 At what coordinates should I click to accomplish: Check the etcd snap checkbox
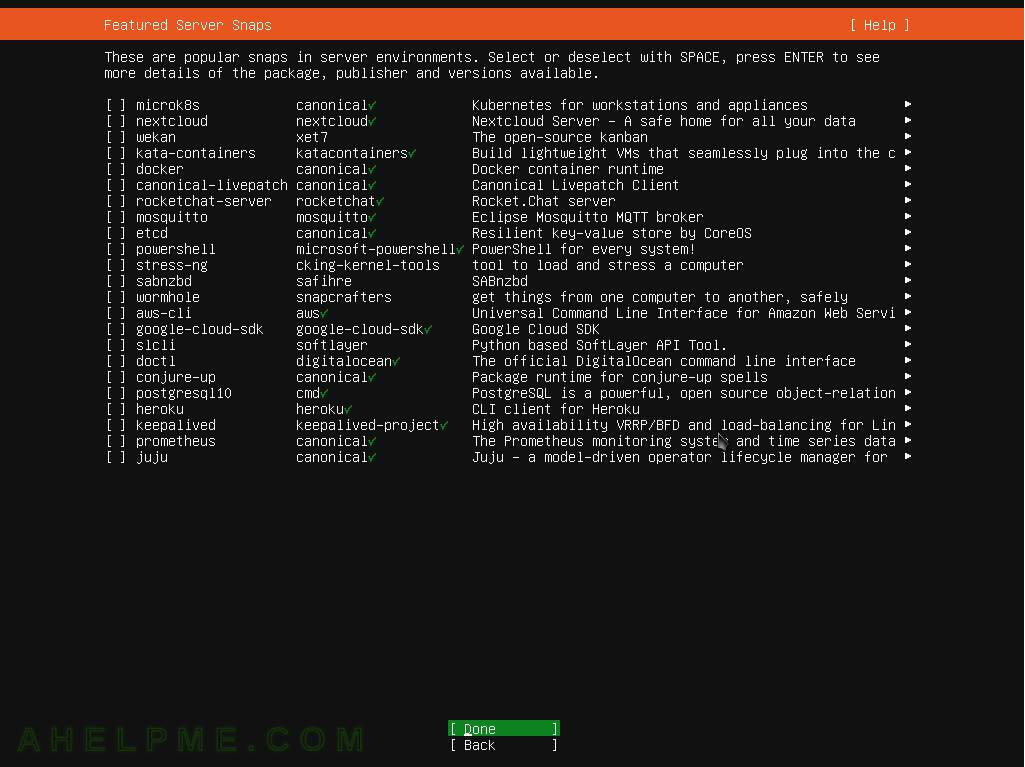pos(116,233)
